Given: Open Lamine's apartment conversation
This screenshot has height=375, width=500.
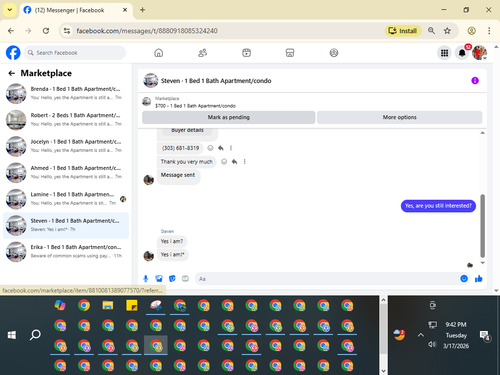Looking at the screenshot, I should pos(66,199).
